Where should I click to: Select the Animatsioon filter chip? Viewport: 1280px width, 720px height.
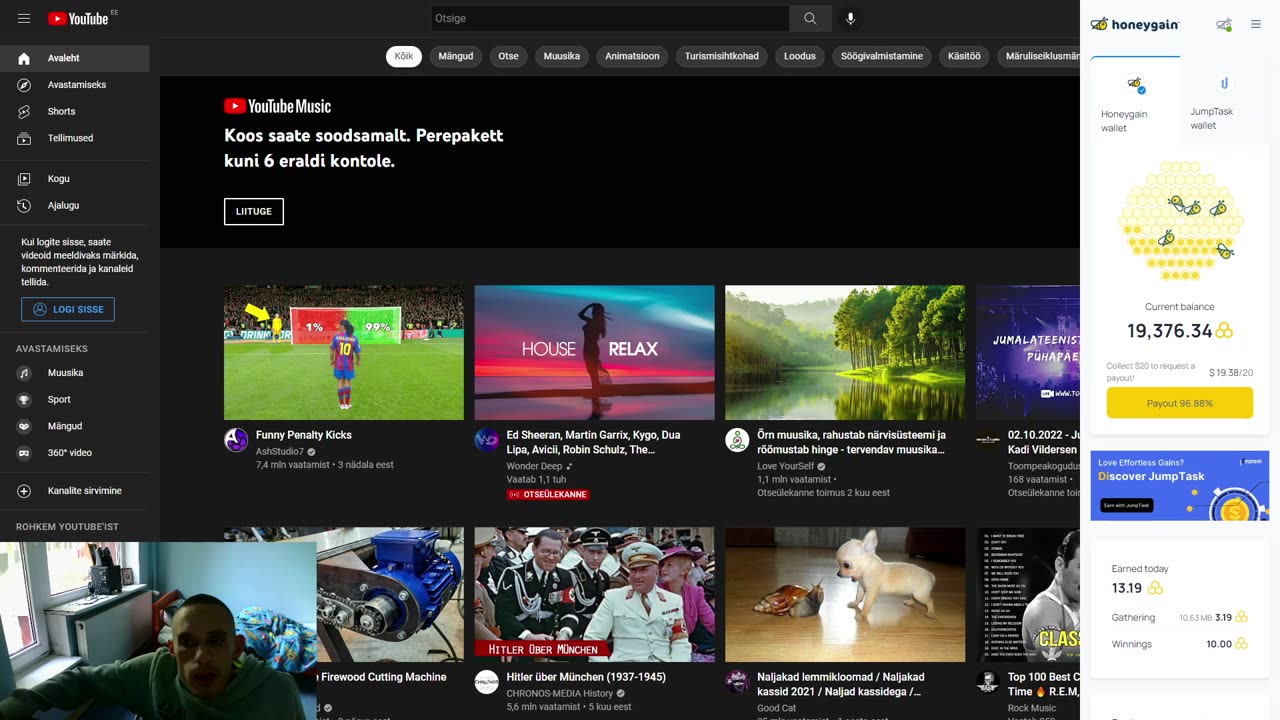pyautogui.click(x=632, y=56)
